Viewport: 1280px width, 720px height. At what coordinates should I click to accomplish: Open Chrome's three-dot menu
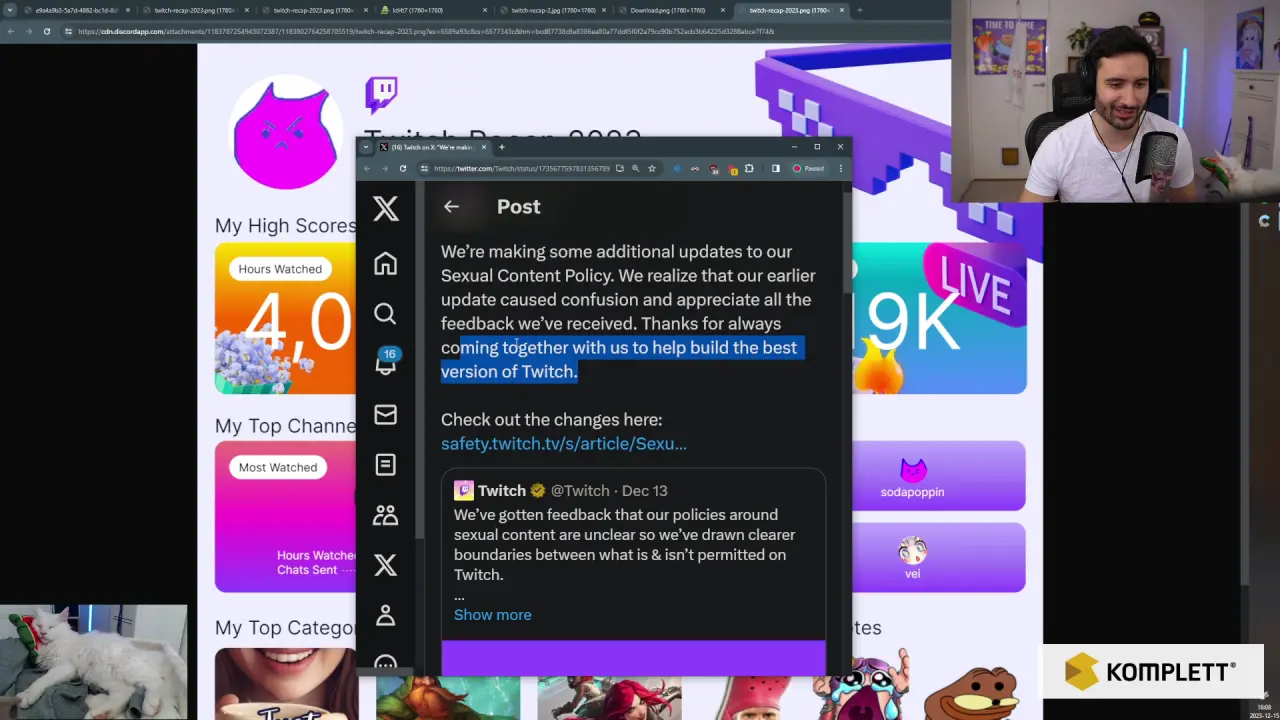[840, 168]
